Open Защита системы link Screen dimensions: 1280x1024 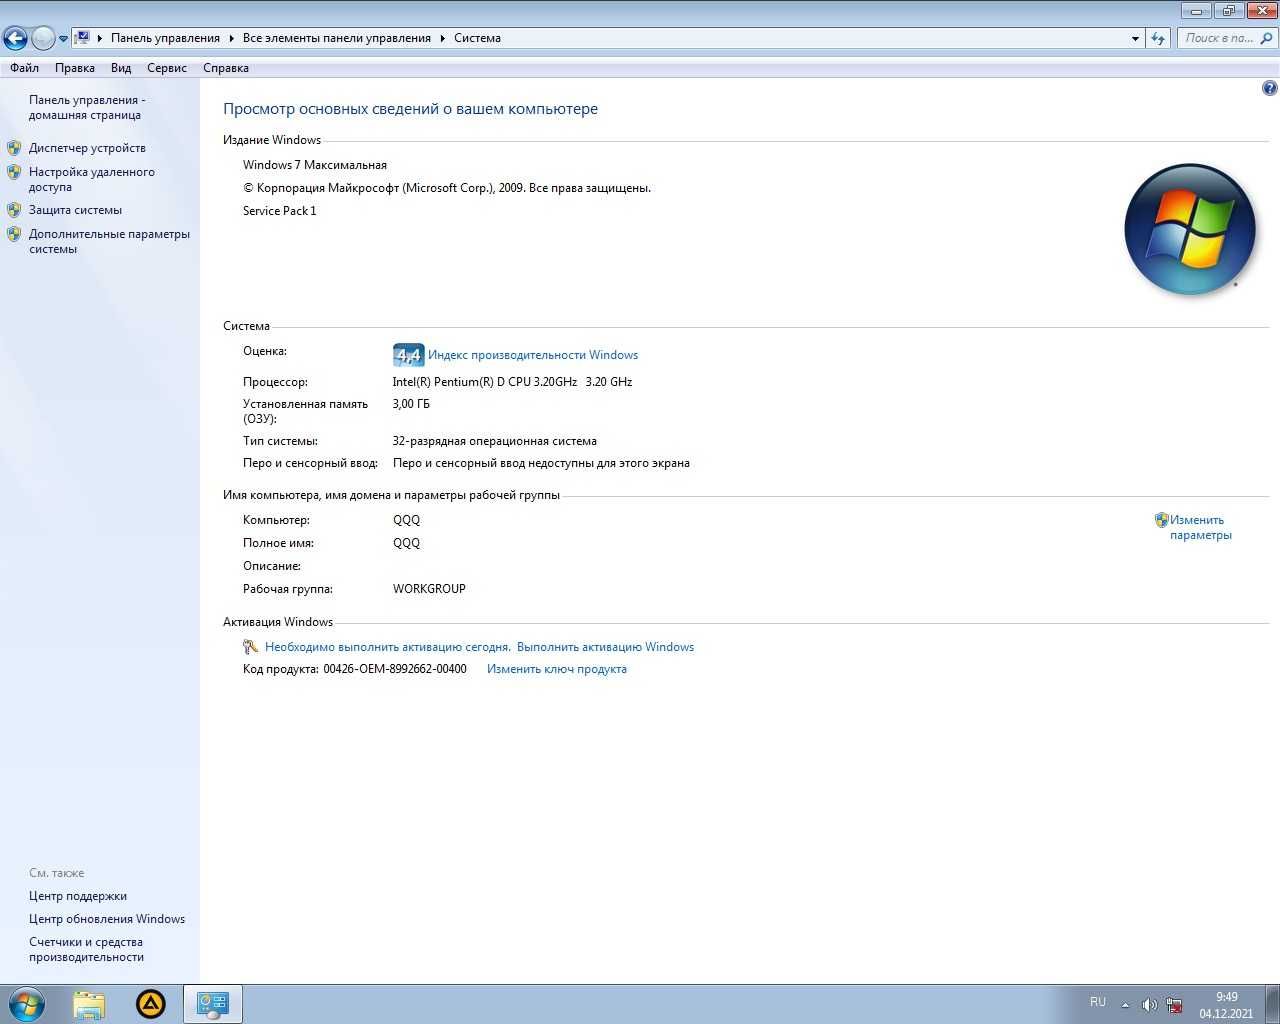[x=75, y=210]
